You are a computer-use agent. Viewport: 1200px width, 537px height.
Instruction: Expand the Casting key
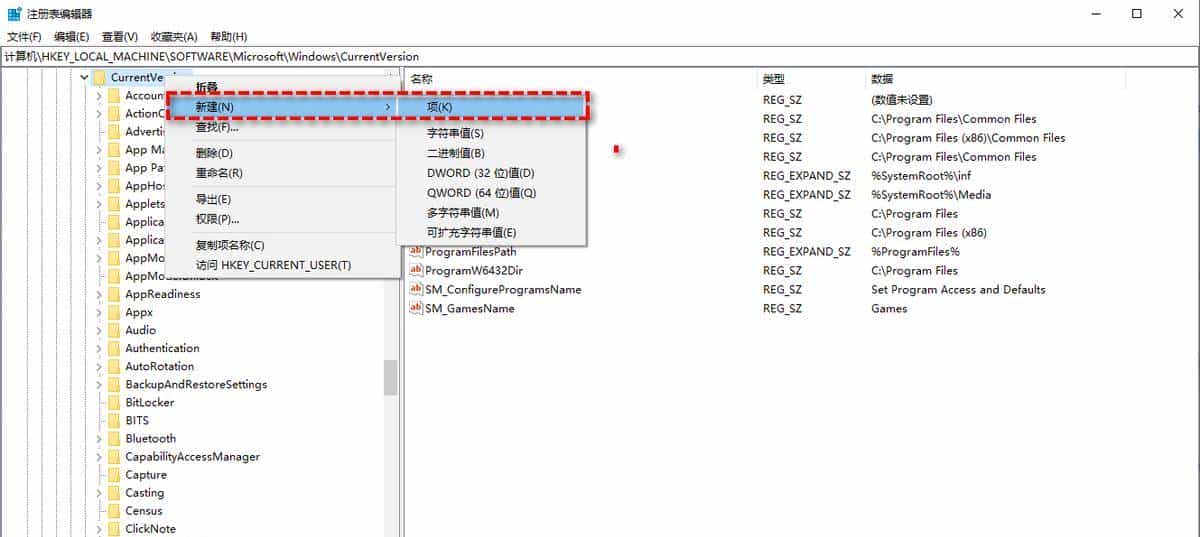tap(99, 492)
